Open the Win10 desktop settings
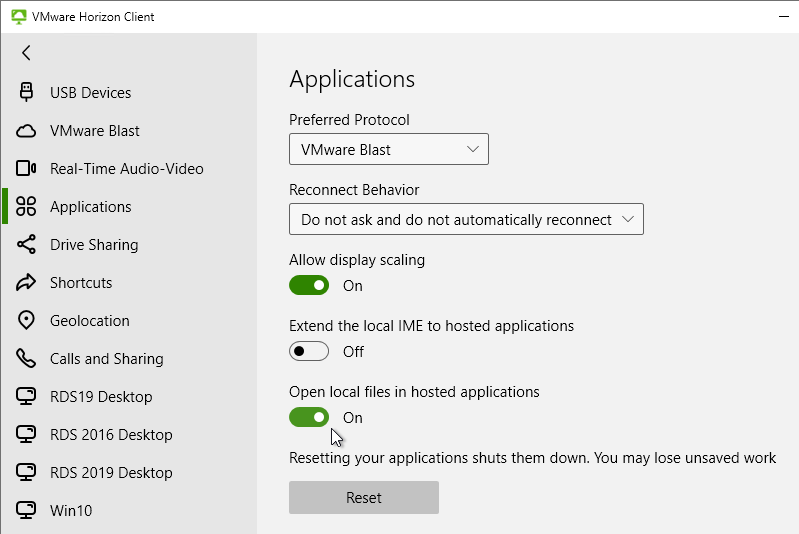This screenshot has width=799, height=534. 129,511
